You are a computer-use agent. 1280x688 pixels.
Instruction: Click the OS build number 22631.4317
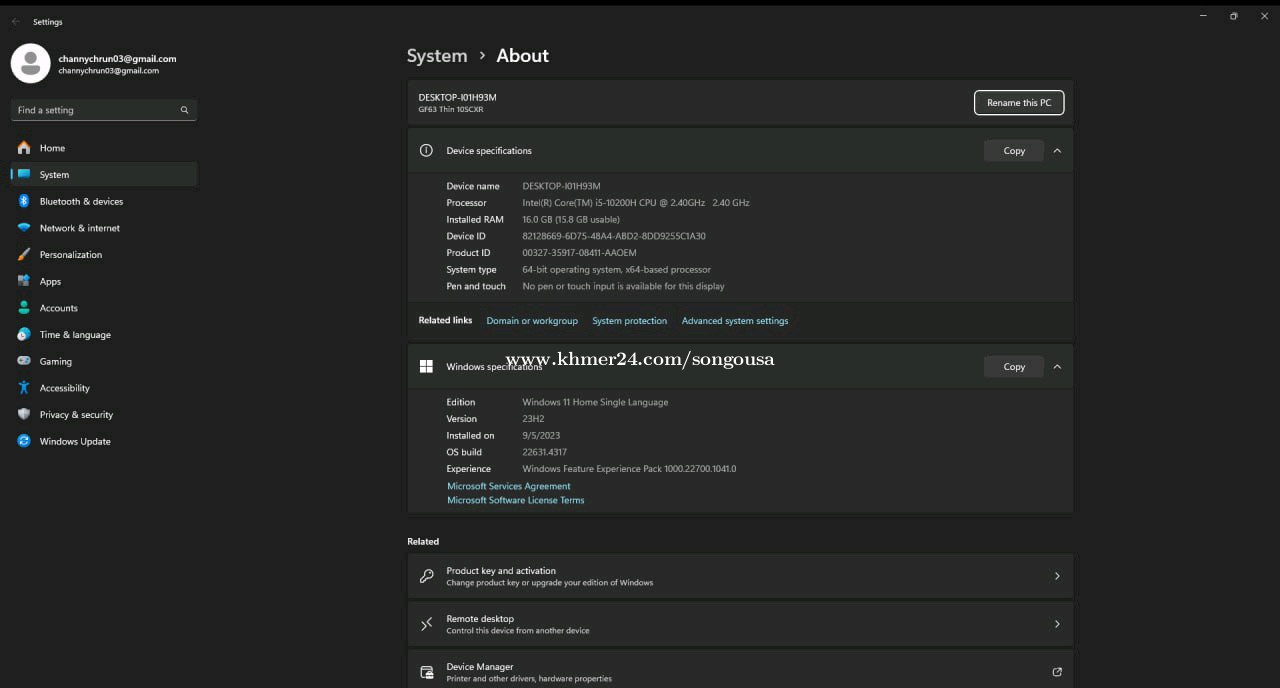pyautogui.click(x=544, y=452)
